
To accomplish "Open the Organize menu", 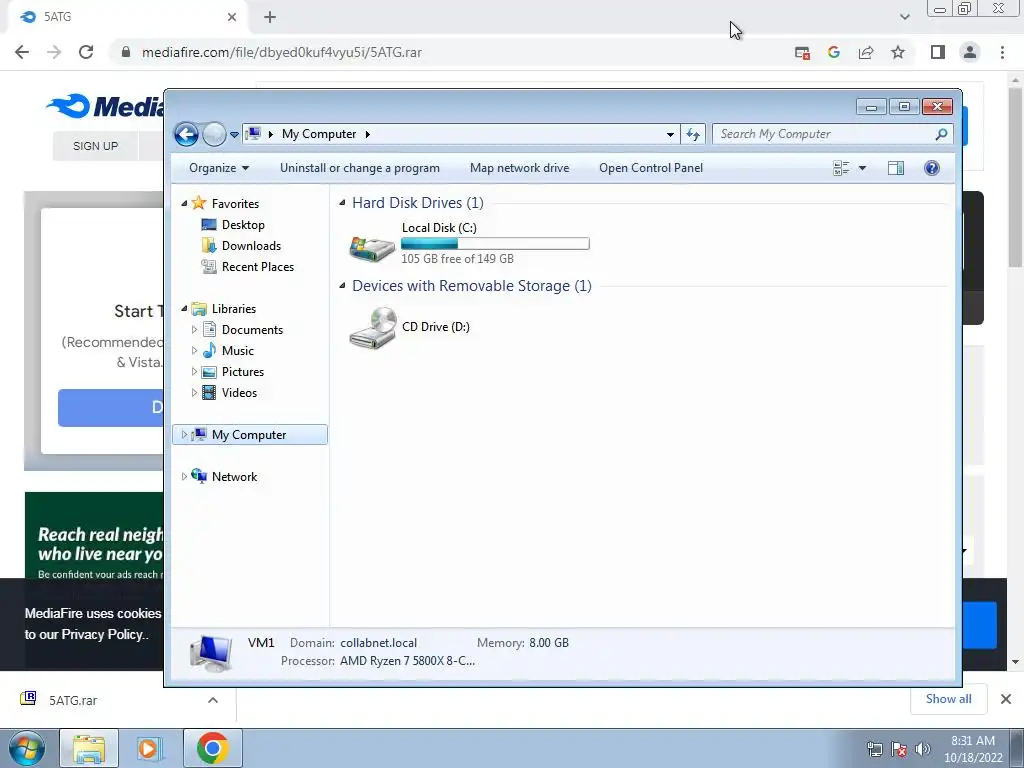I will (x=219, y=168).
